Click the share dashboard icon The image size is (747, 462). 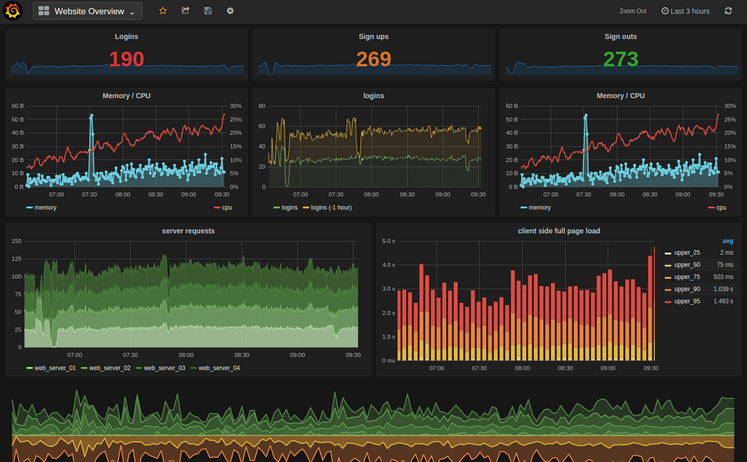click(185, 11)
